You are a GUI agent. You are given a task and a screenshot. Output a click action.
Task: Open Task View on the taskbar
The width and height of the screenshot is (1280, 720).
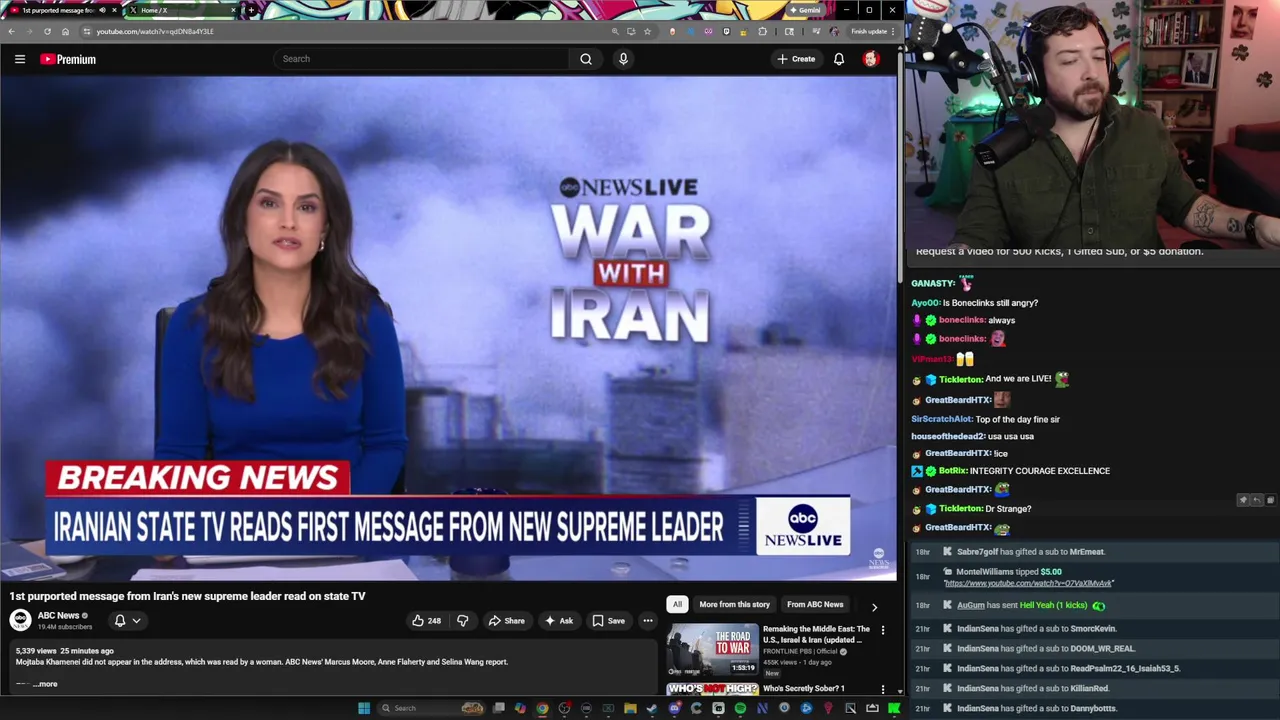499,708
